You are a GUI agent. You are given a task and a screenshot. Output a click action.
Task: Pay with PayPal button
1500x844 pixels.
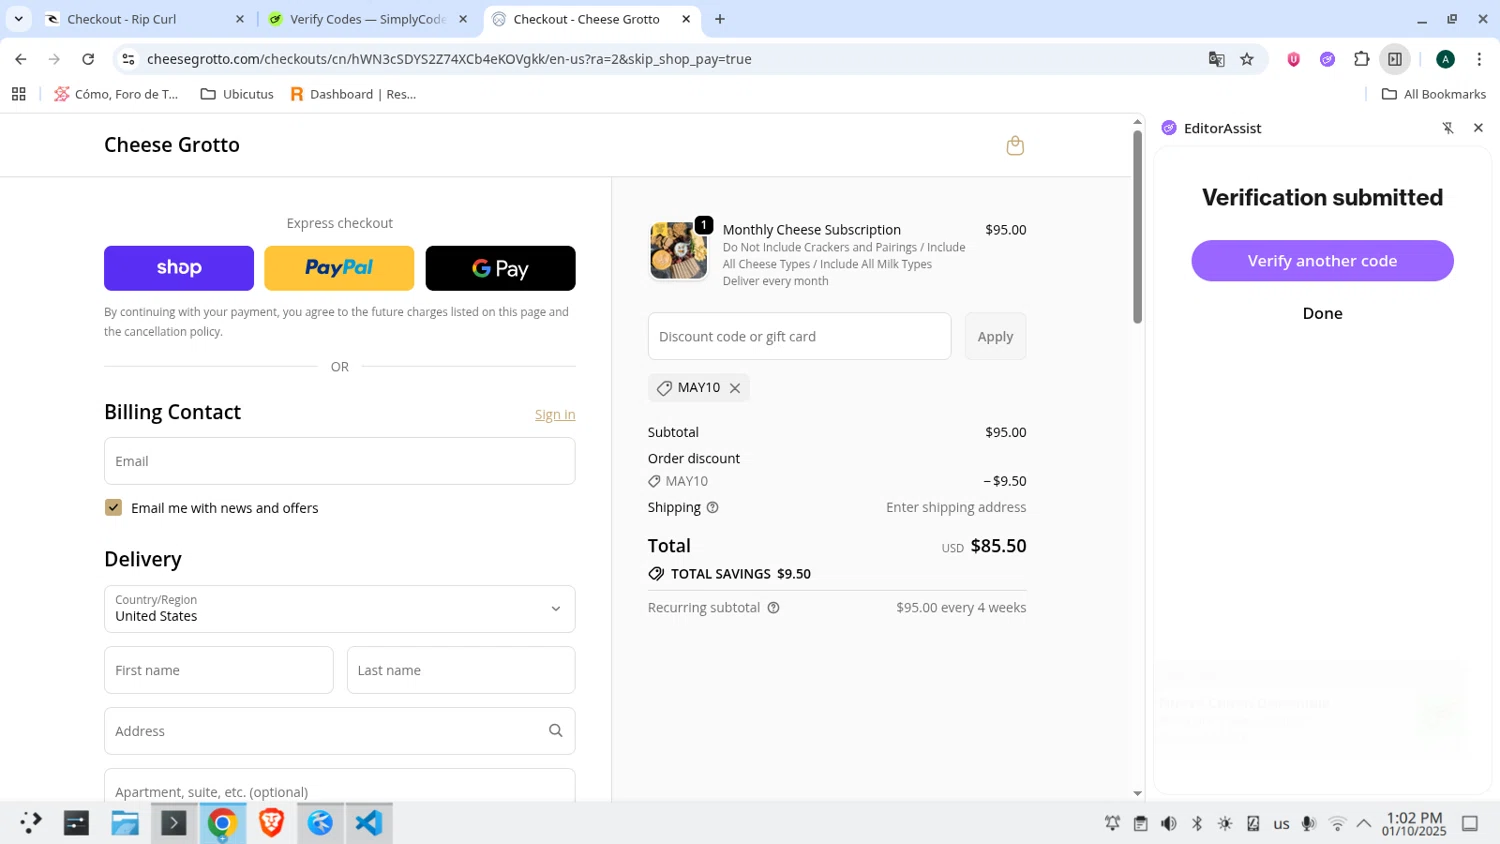coord(339,268)
